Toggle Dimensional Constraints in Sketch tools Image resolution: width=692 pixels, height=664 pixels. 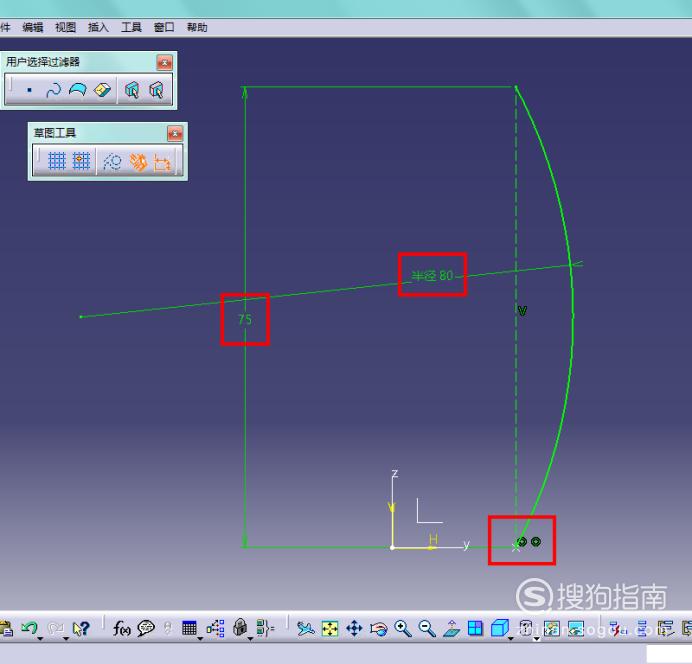(162, 162)
